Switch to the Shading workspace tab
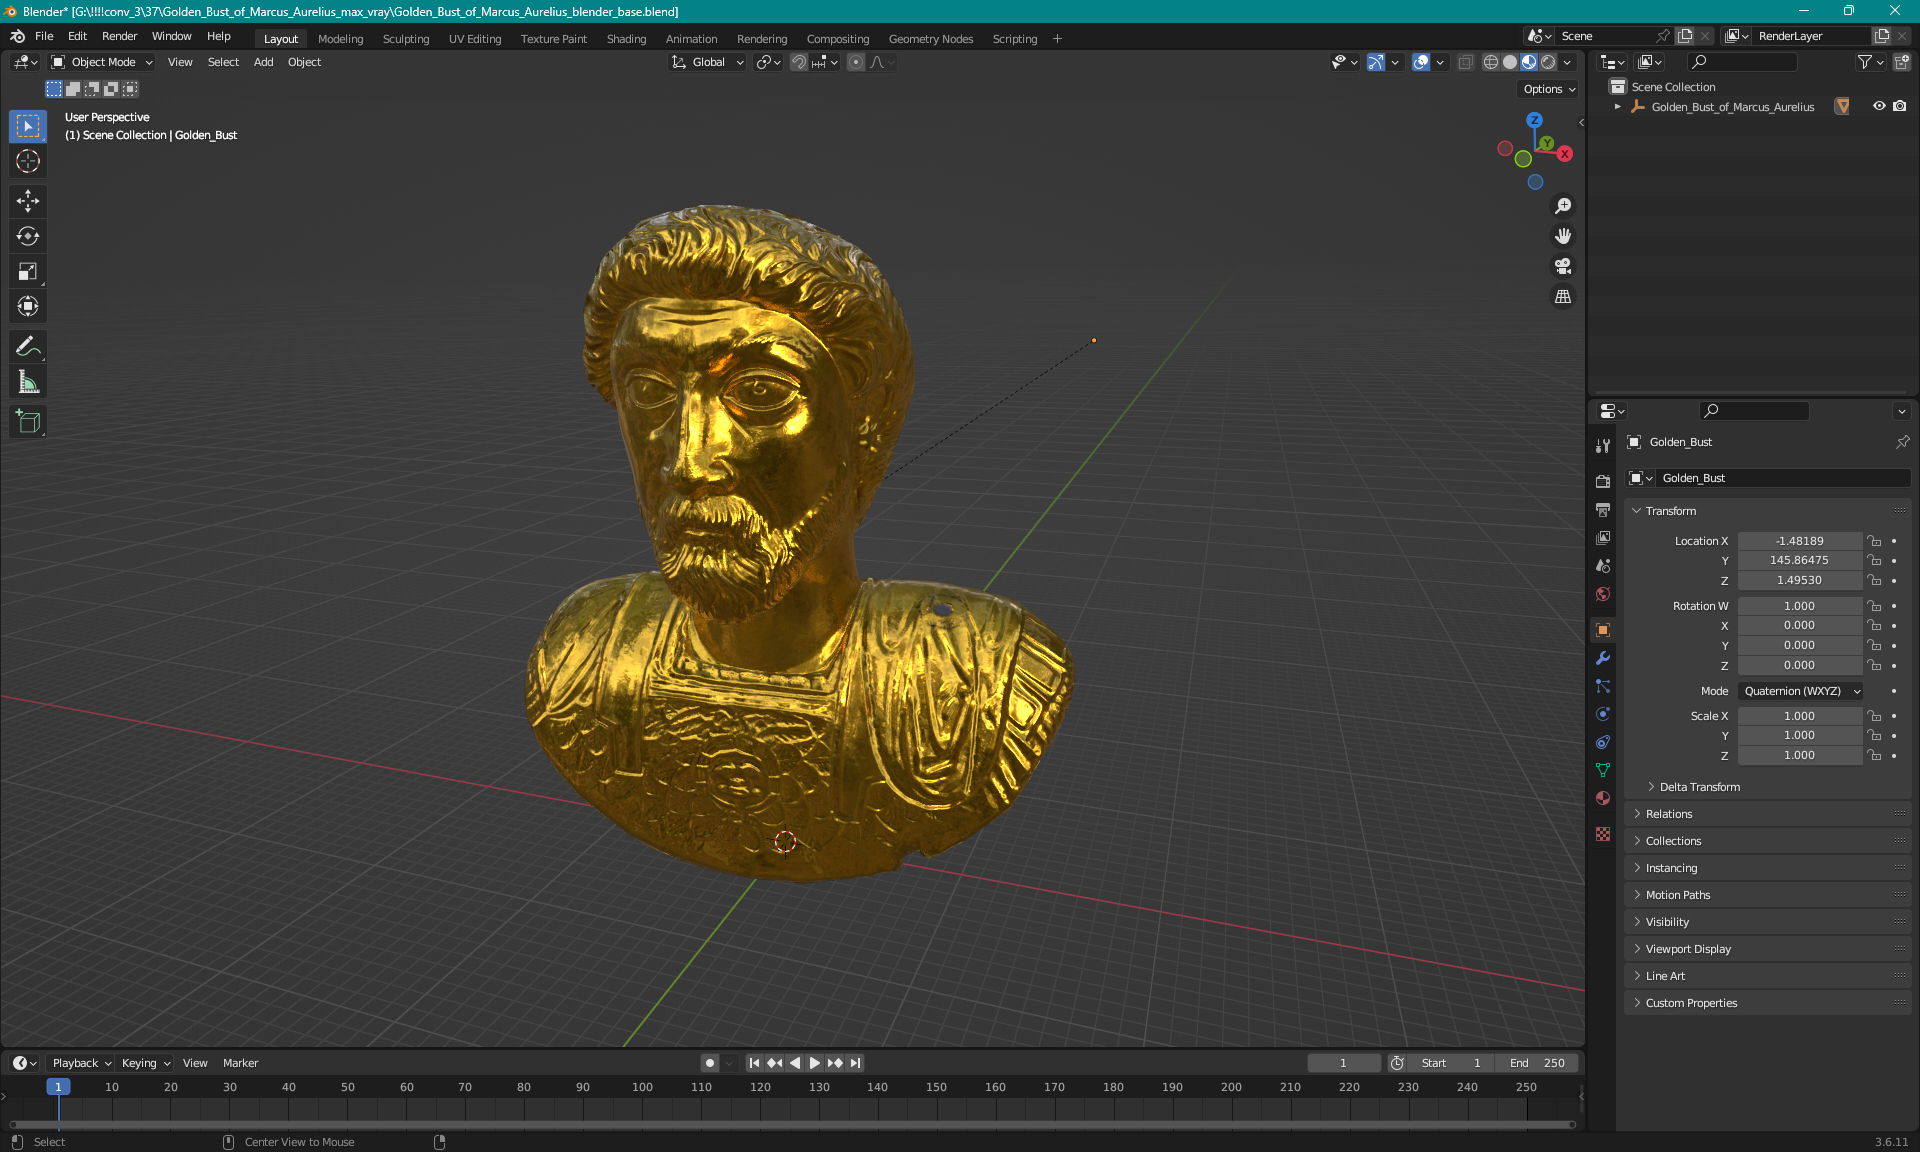This screenshot has width=1920, height=1152. [626, 39]
